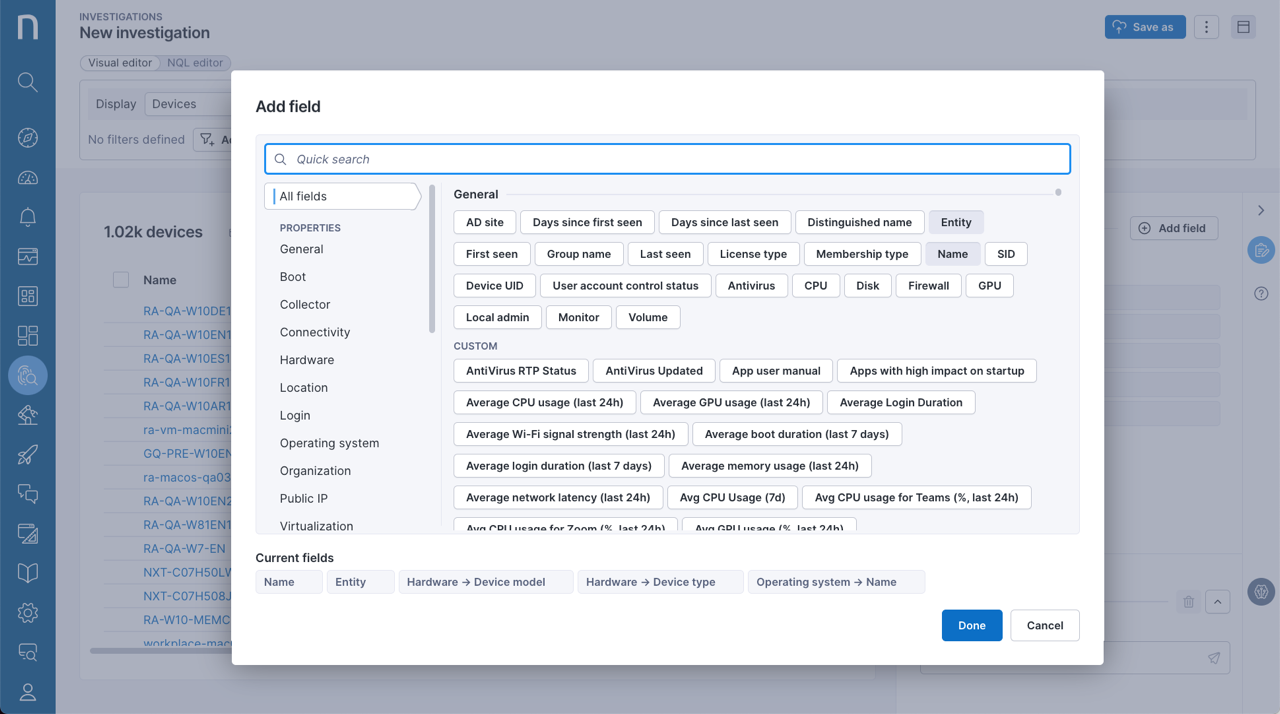The image size is (1280, 714).
Task: Add the License type field
Action: (754, 254)
